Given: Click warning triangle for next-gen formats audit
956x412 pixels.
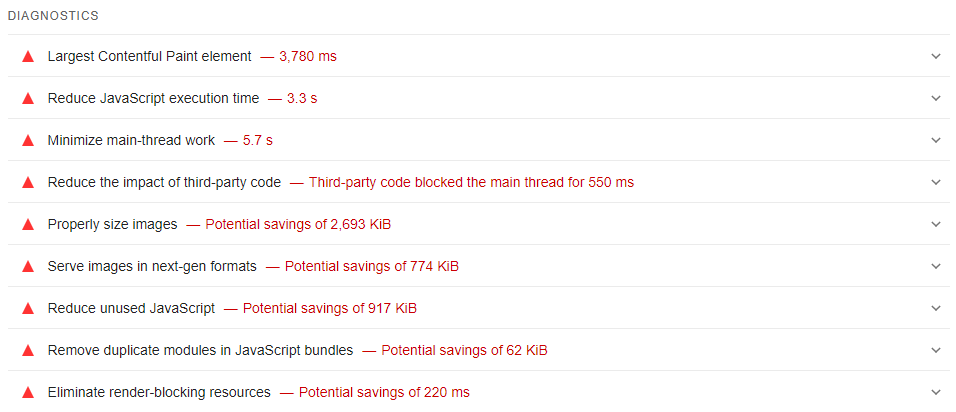Looking at the screenshot, I should click(x=28, y=266).
